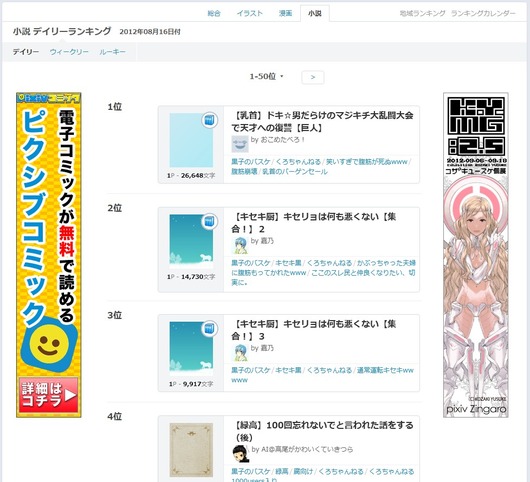Go to next page with > button

point(313,77)
